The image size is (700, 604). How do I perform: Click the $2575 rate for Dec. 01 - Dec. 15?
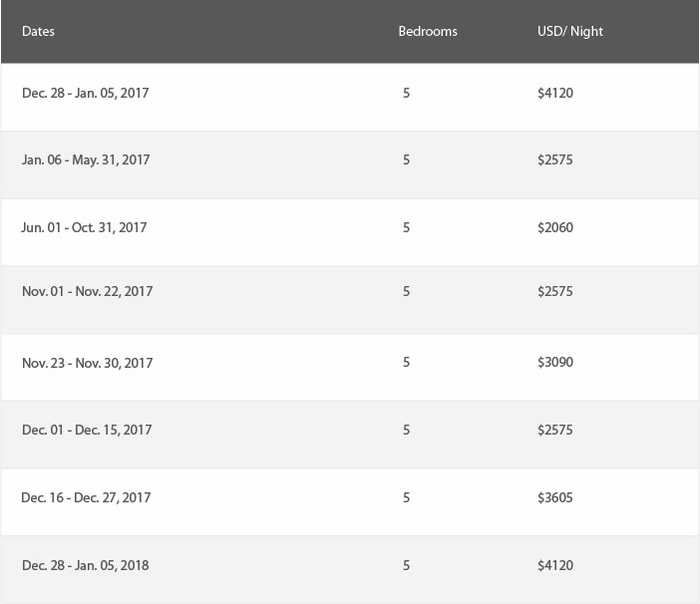555,430
